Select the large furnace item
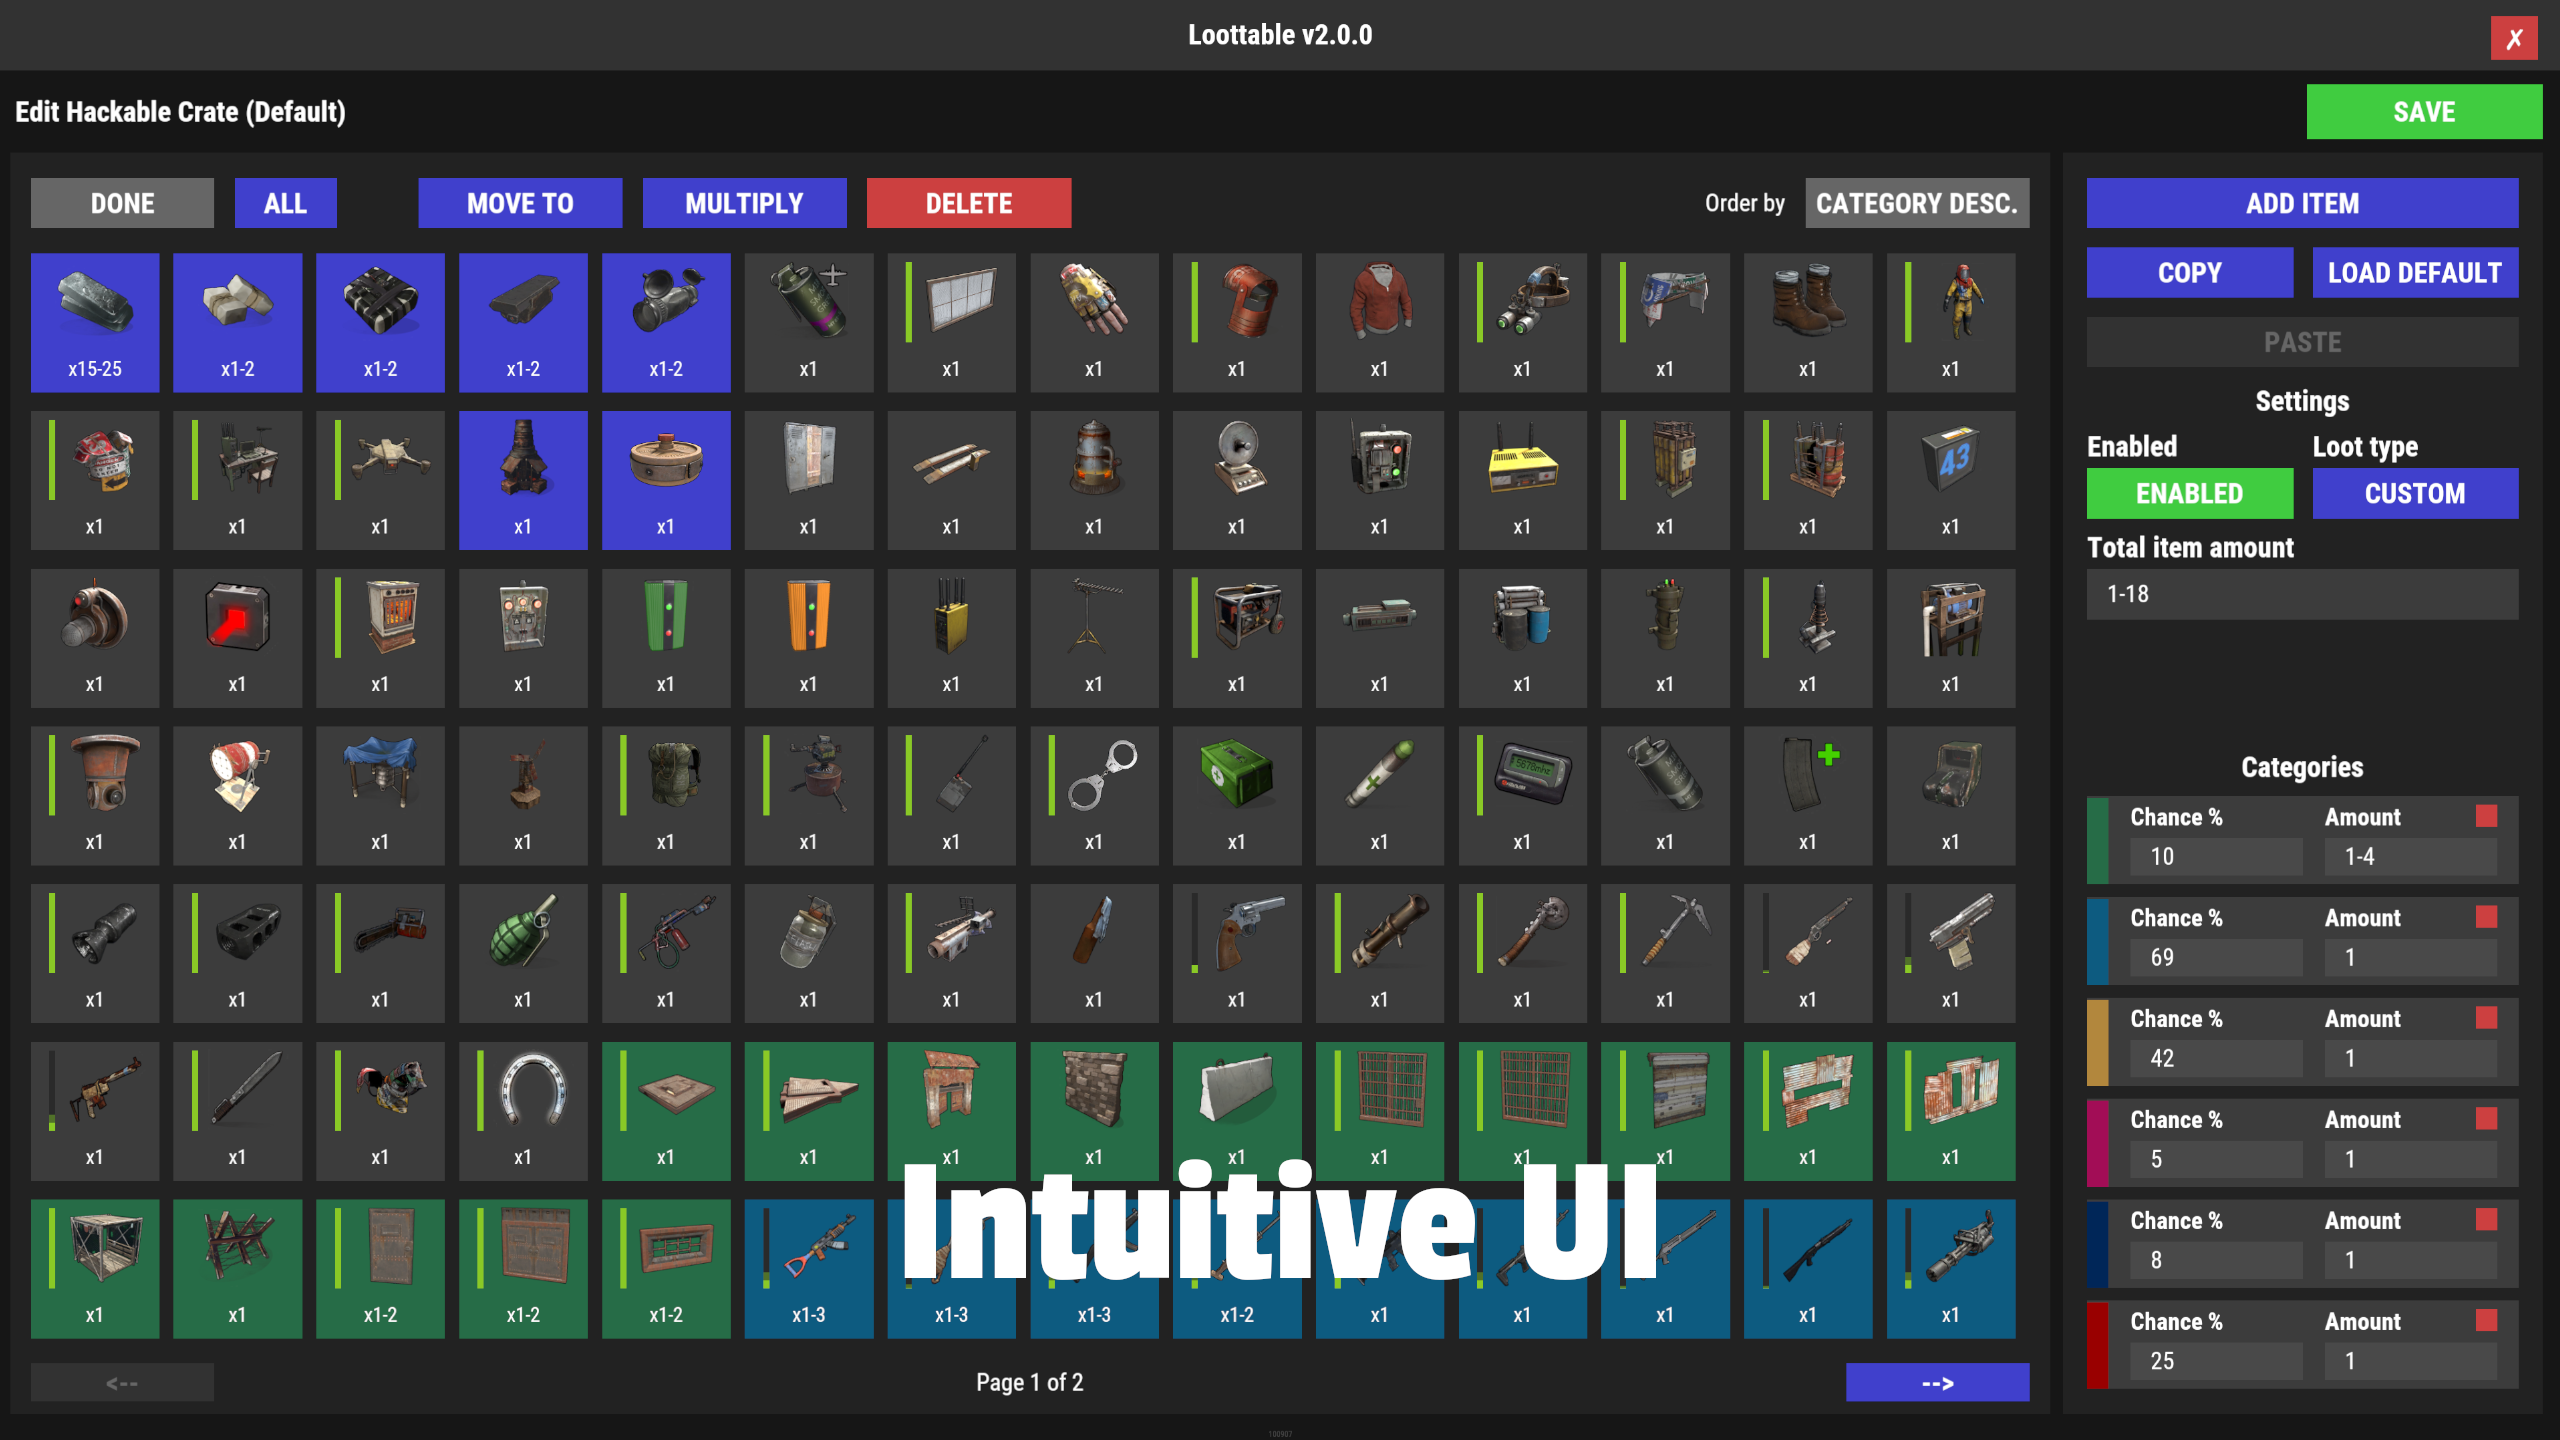This screenshot has height=1440, width=2560. (522, 479)
